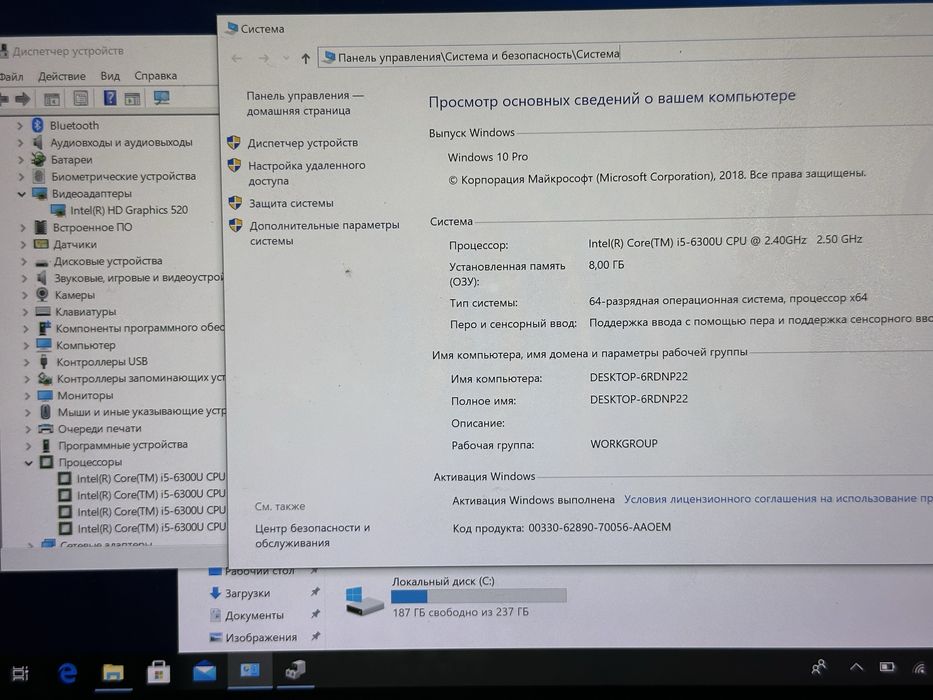Screen dimensions: 933x700
Task: Open the Диспетчер устройств link
Action: point(303,143)
